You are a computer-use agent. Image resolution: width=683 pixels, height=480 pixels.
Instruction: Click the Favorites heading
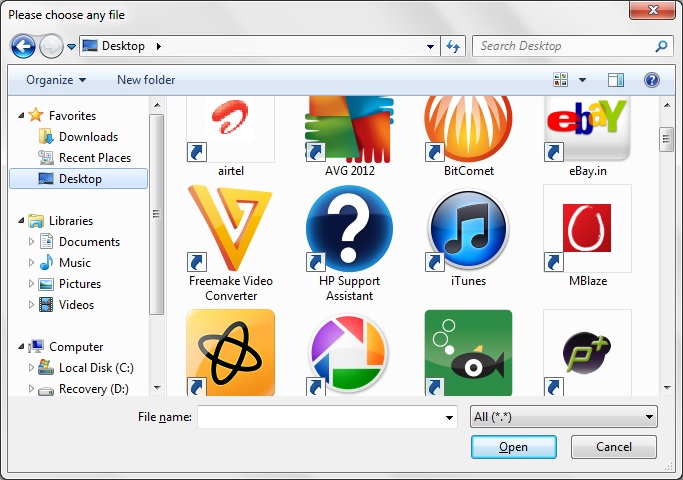(x=62, y=116)
